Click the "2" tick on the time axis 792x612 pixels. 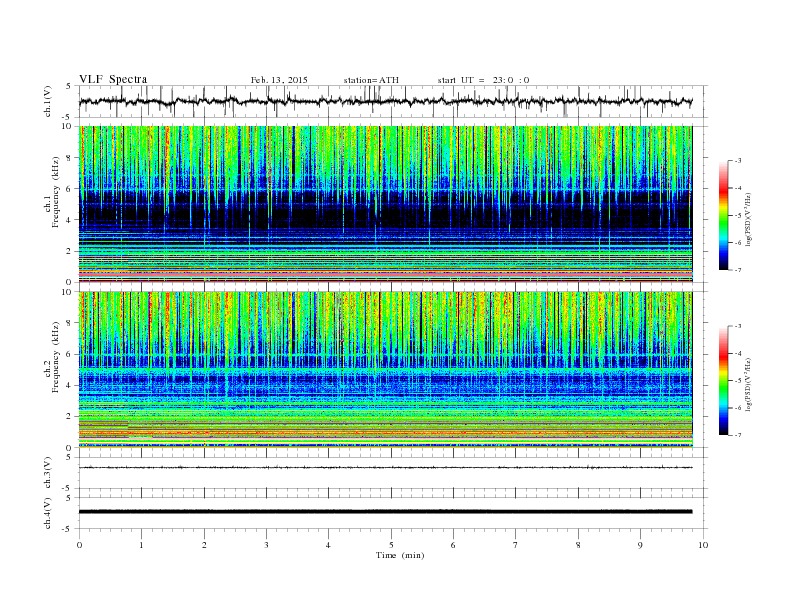(x=204, y=545)
